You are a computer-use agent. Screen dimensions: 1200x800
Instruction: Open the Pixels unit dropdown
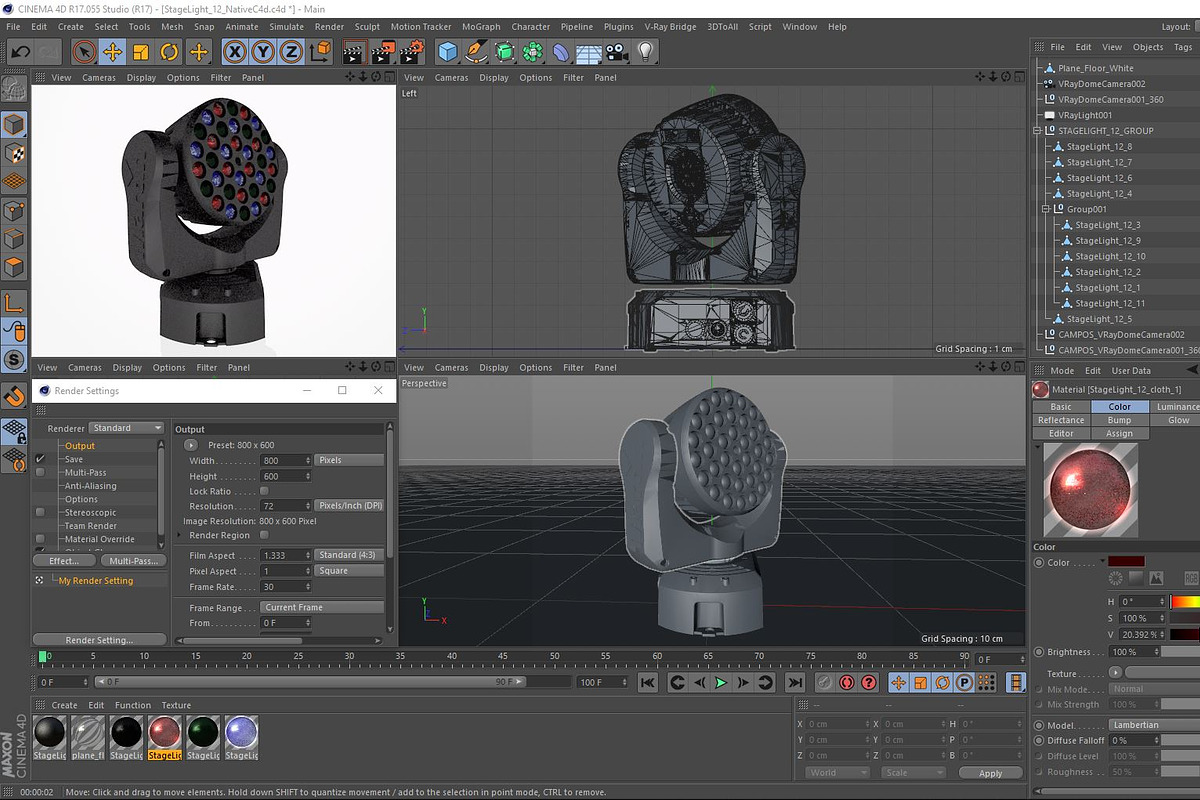pyautogui.click(x=349, y=460)
